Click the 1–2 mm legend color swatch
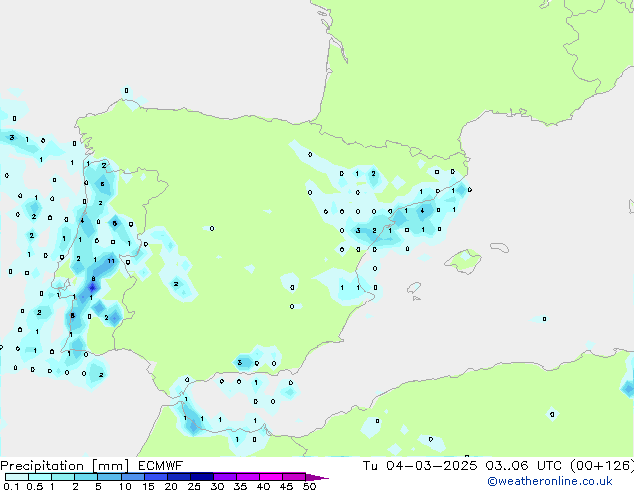The image size is (634, 490). [63, 477]
